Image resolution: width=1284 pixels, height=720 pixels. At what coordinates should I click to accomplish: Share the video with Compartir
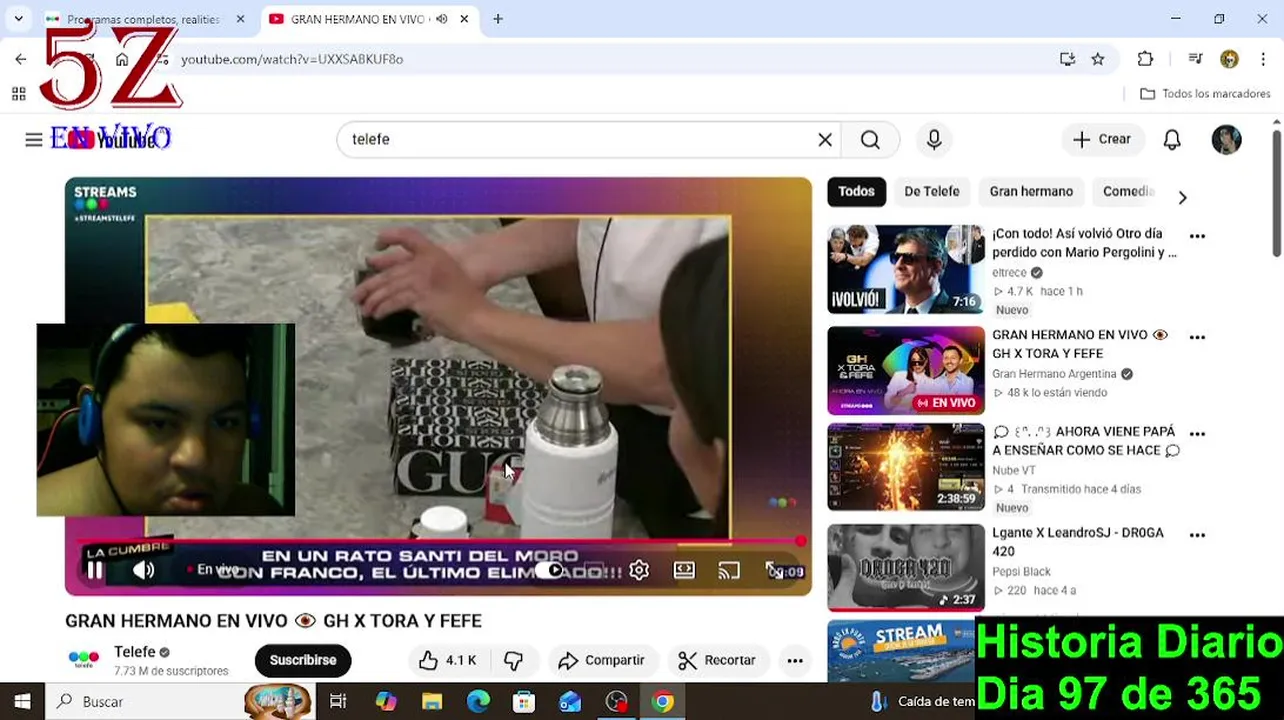pyautogui.click(x=601, y=660)
